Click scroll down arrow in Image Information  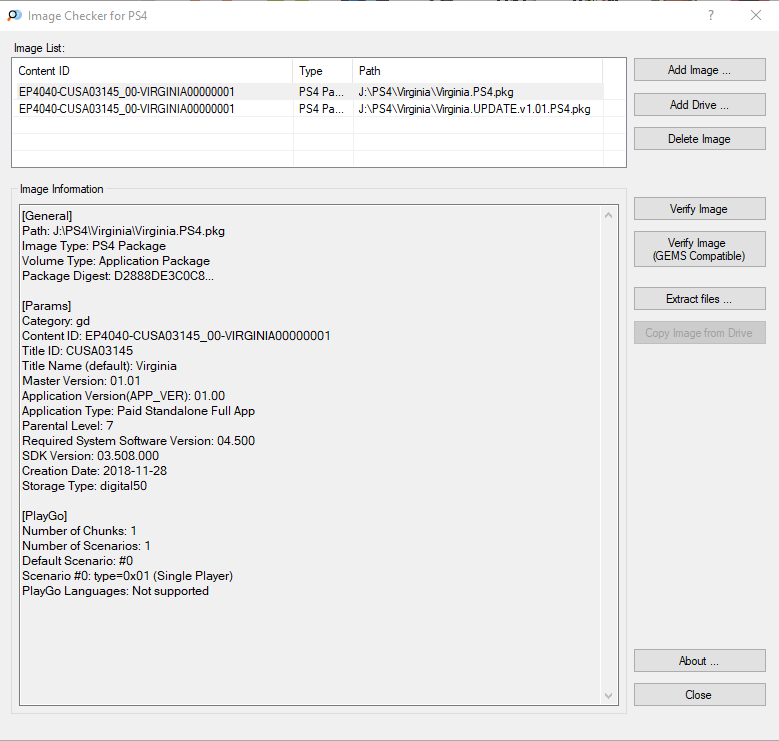tap(609, 696)
